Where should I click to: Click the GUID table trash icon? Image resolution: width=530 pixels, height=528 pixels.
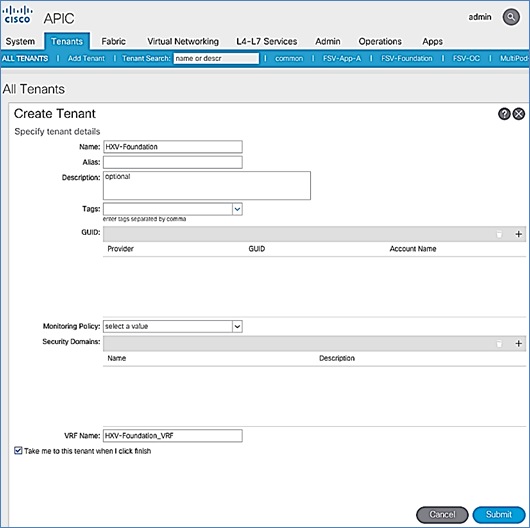pos(499,234)
